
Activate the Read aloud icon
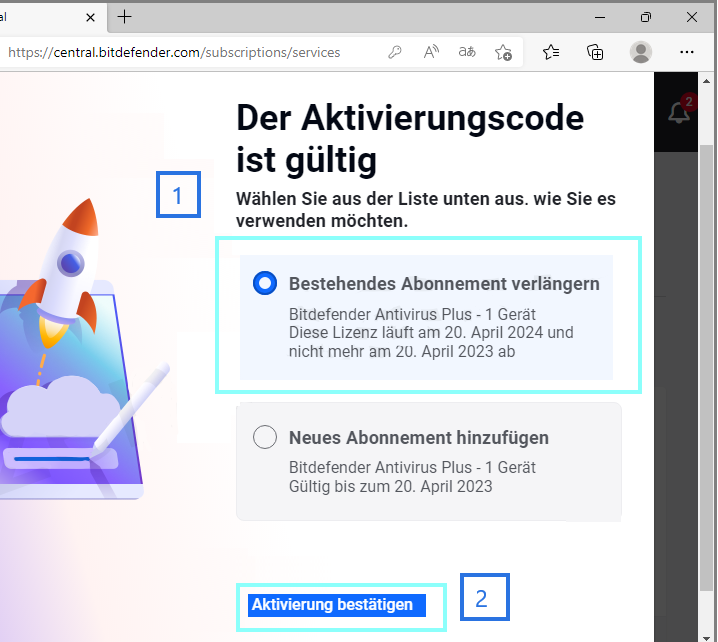431,52
